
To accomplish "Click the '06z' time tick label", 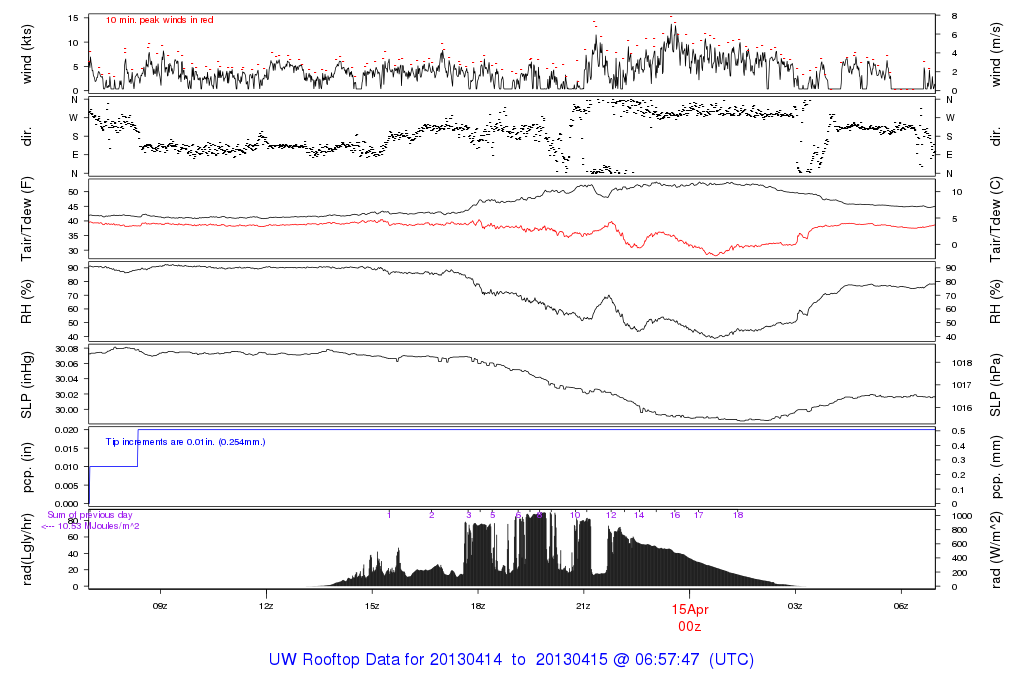I will coord(901,607).
